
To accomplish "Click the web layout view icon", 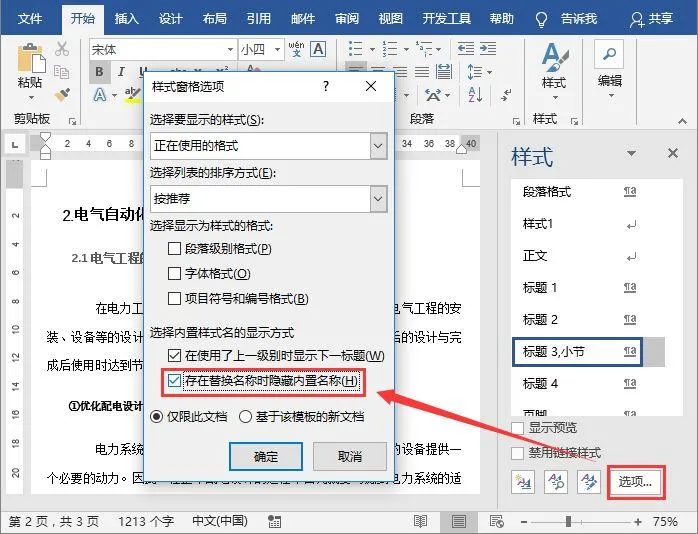I will 496,521.
